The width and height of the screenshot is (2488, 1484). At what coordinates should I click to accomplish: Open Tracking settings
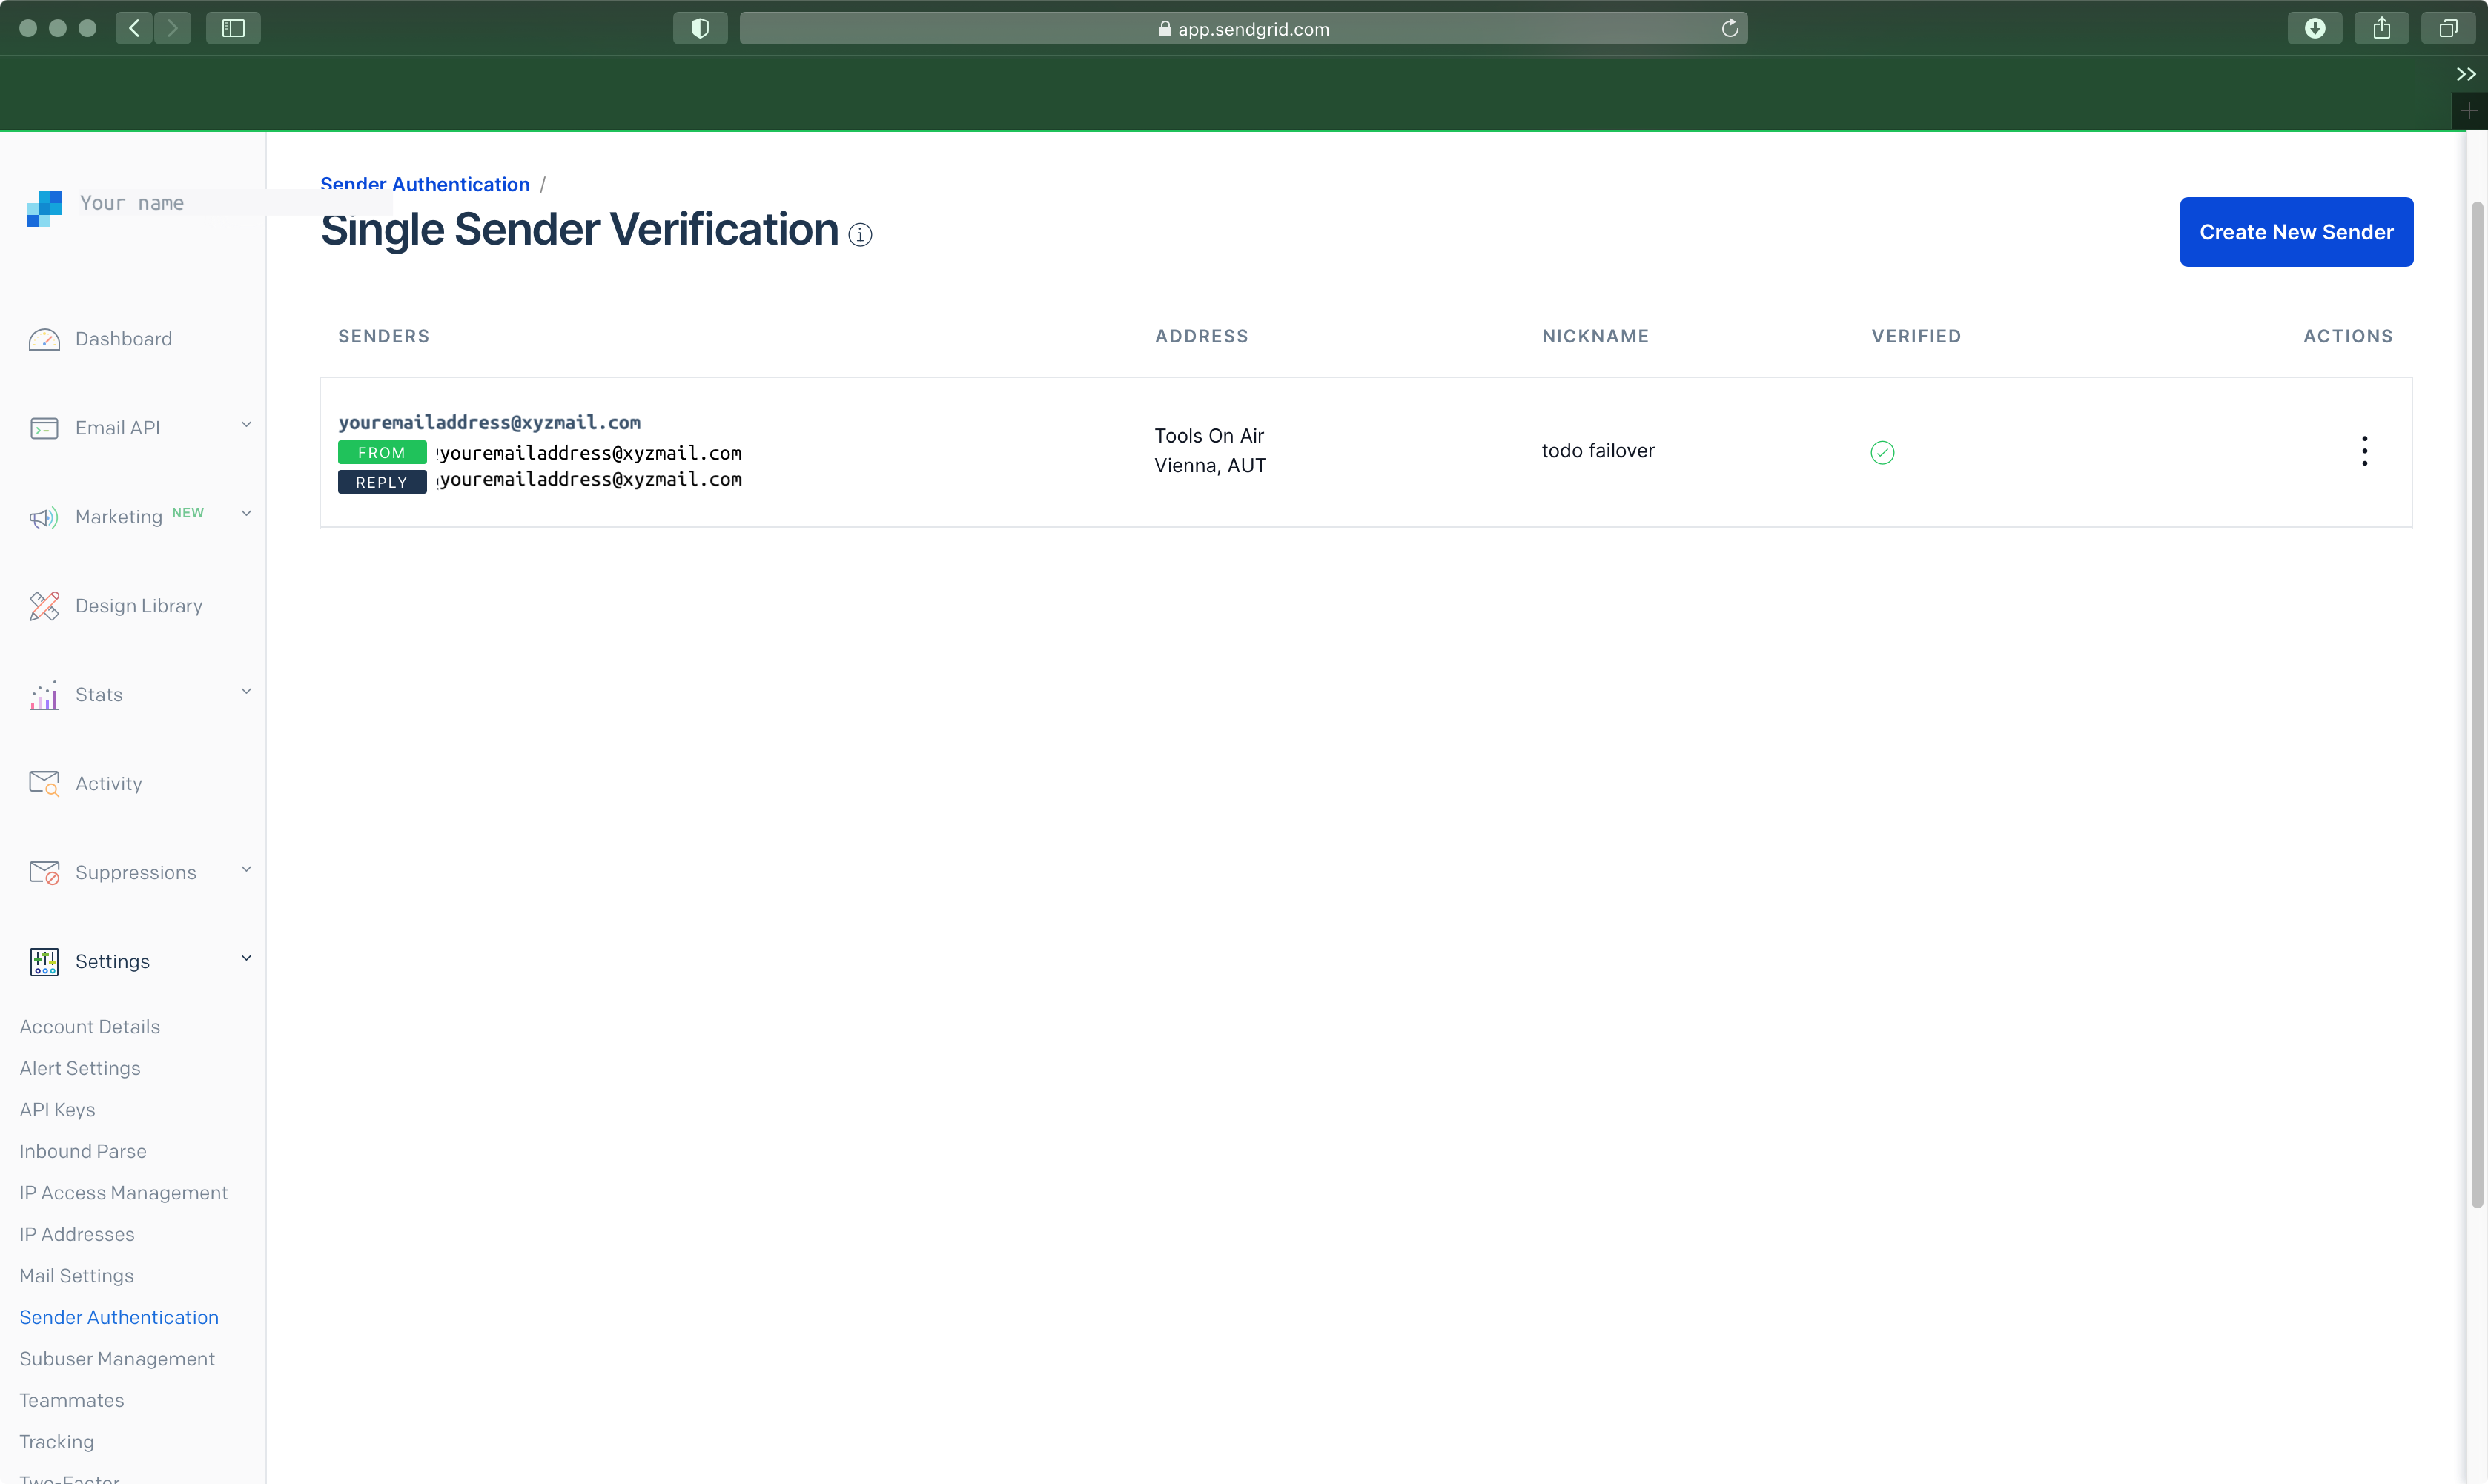57,1442
